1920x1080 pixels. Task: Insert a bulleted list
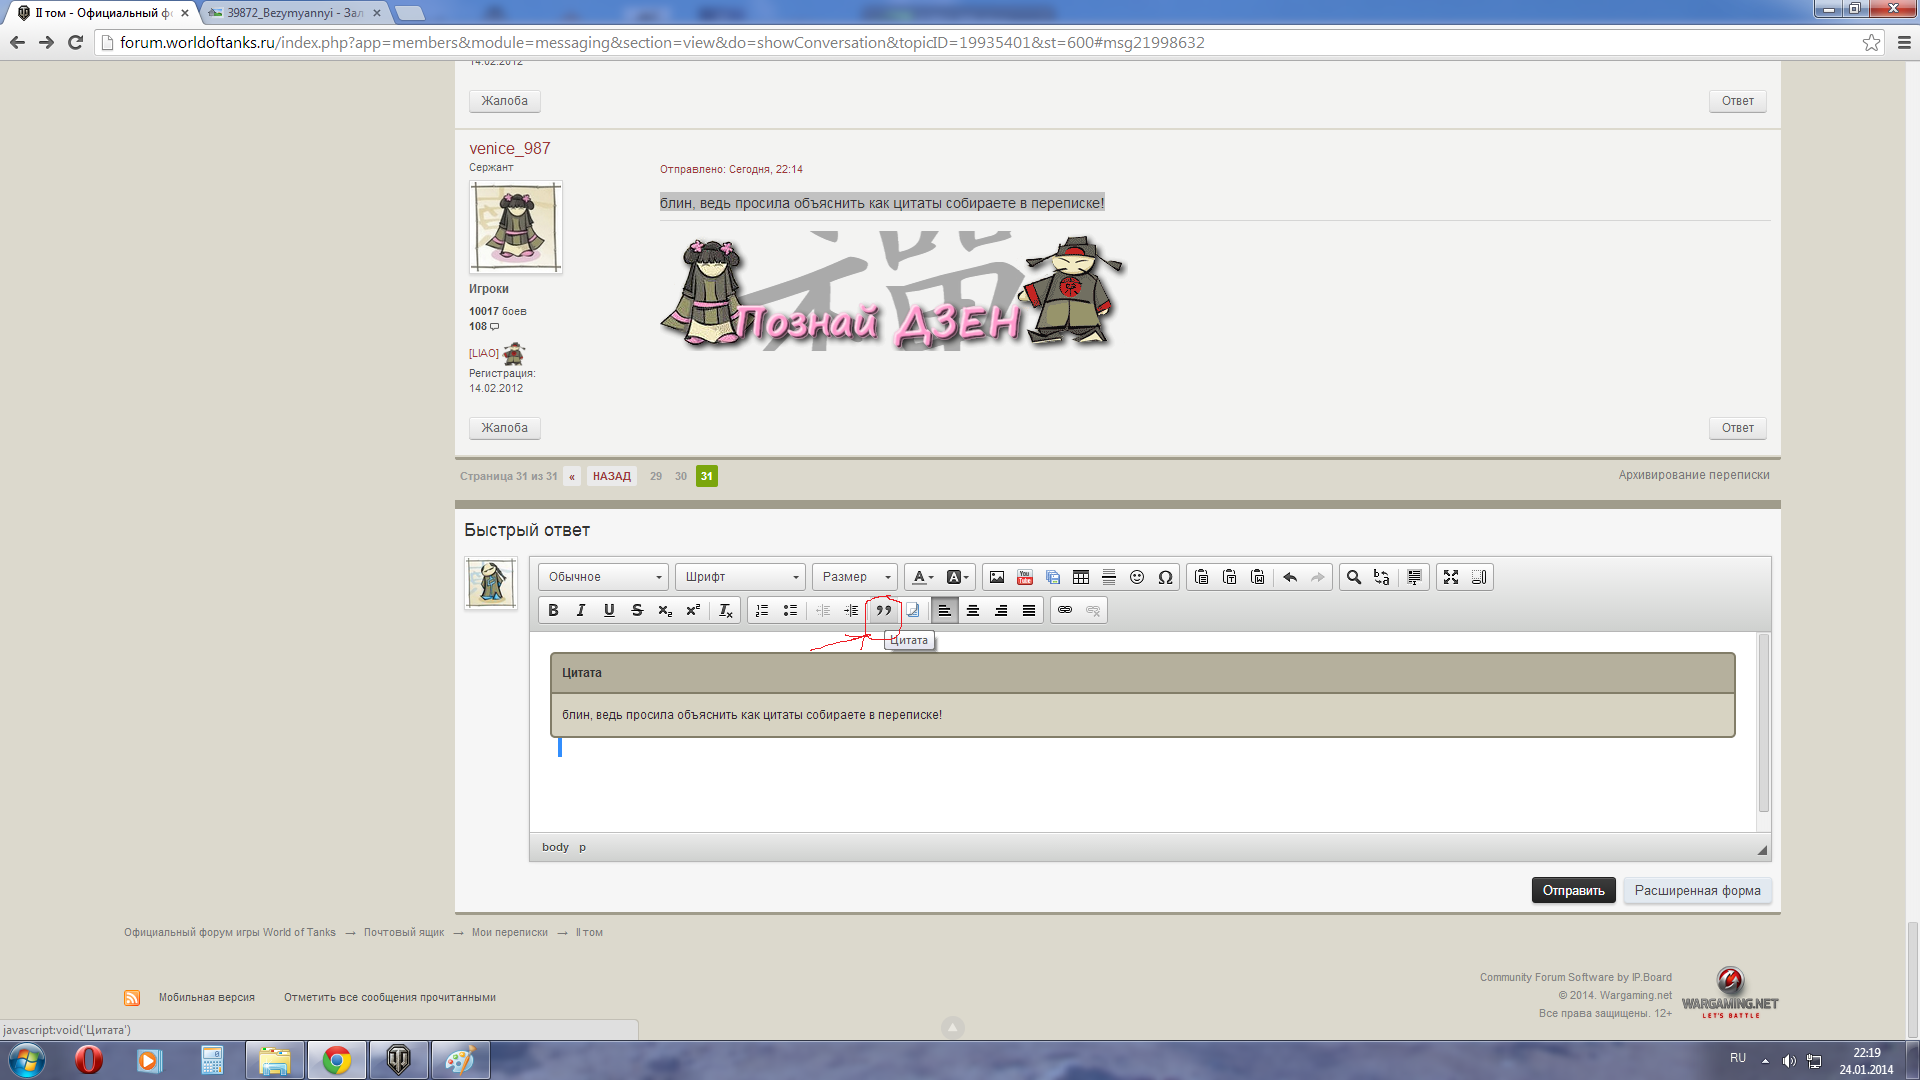point(790,610)
